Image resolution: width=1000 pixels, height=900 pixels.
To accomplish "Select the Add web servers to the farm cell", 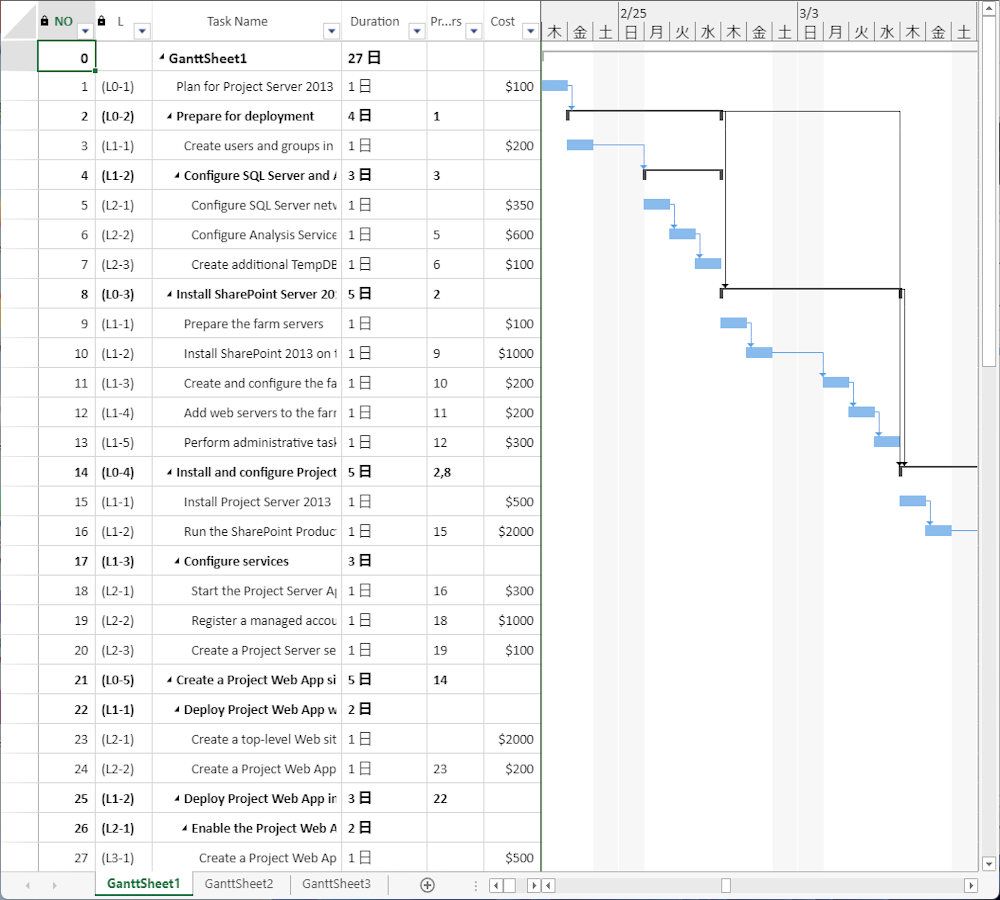I will pos(247,413).
